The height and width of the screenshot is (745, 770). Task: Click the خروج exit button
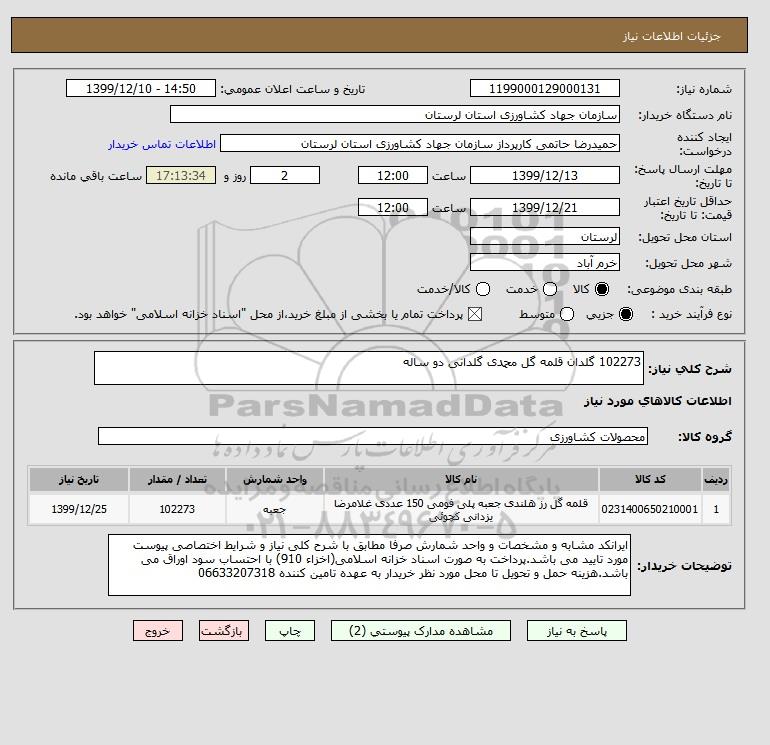(158, 631)
